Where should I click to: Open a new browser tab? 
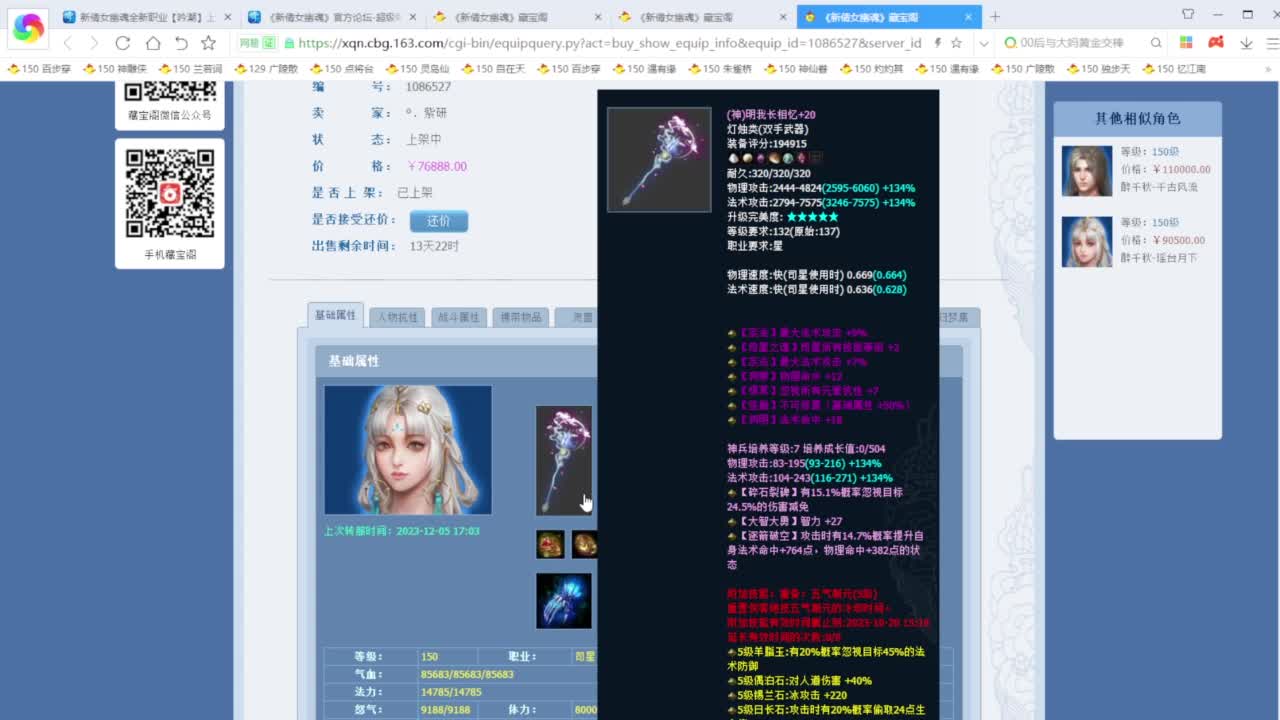(995, 16)
